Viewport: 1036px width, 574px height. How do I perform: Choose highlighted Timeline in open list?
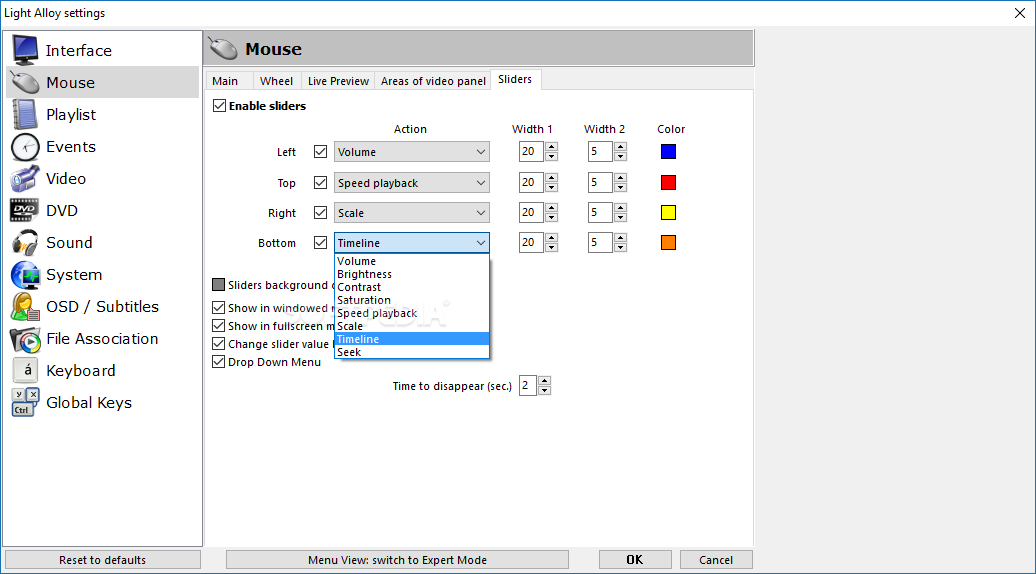pyautogui.click(x=412, y=339)
